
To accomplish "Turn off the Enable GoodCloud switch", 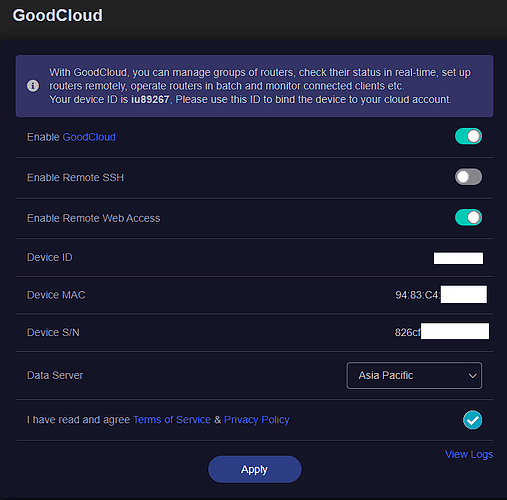I will point(468,136).
